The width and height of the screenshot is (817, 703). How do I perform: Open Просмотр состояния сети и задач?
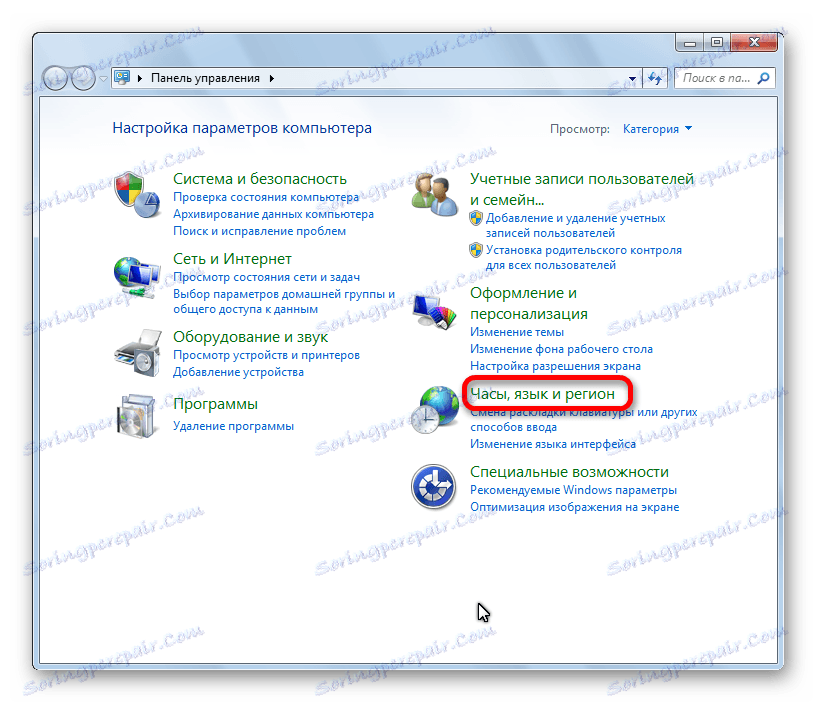coord(266,277)
